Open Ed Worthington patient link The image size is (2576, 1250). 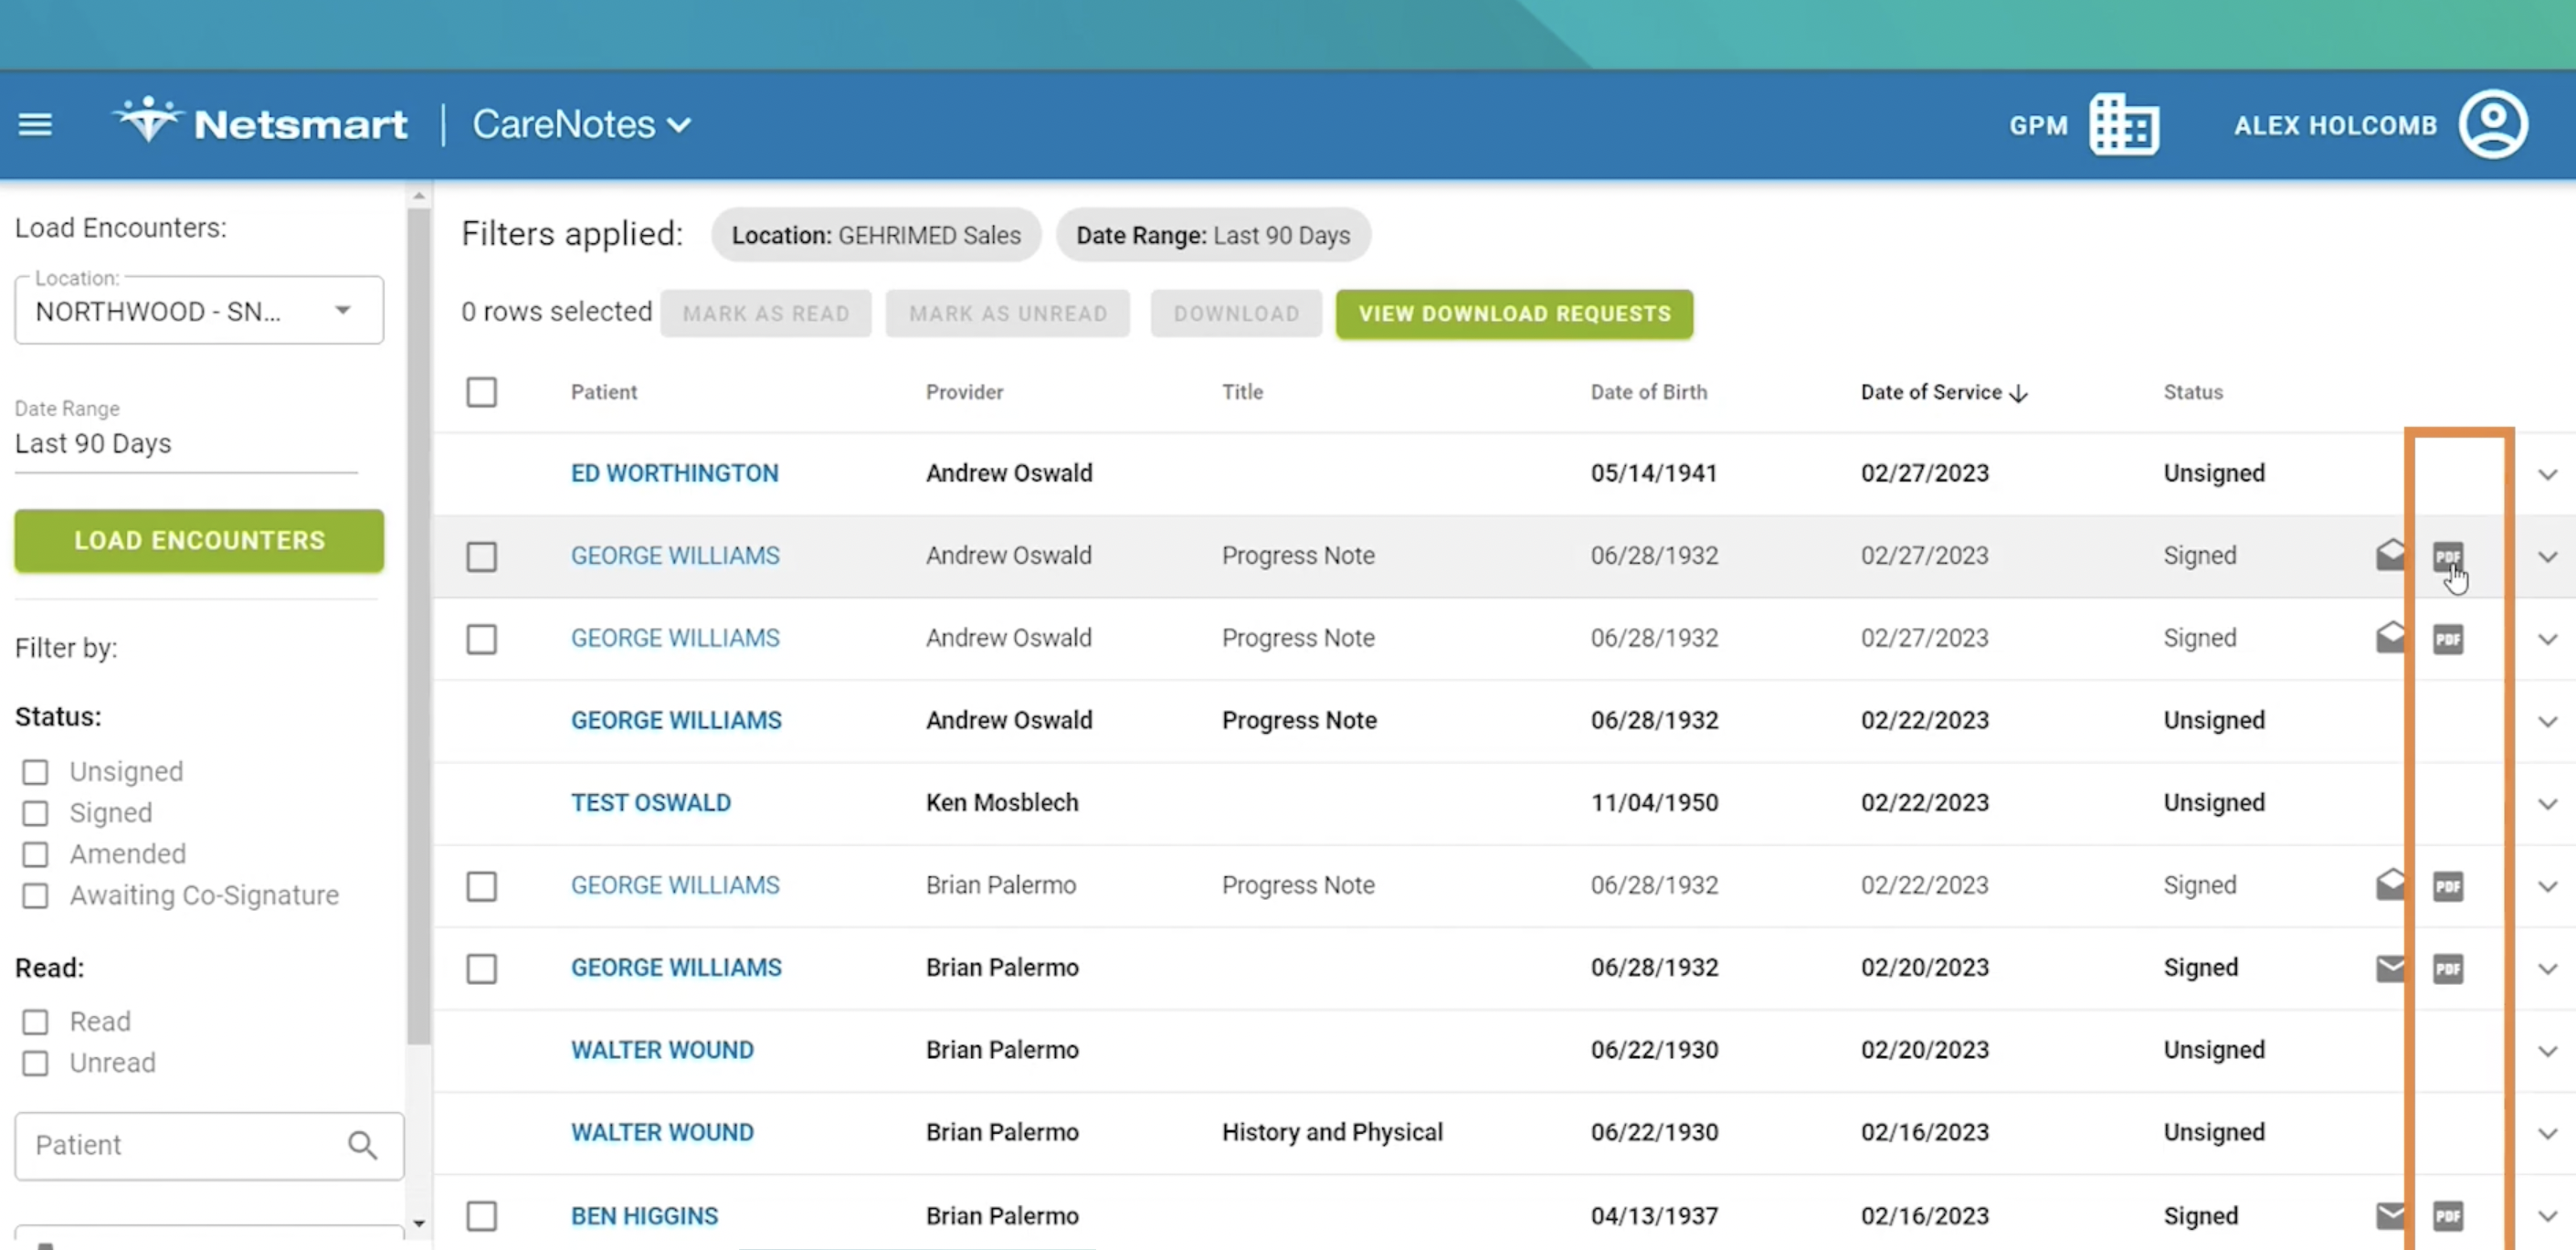pyautogui.click(x=674, y=473)
